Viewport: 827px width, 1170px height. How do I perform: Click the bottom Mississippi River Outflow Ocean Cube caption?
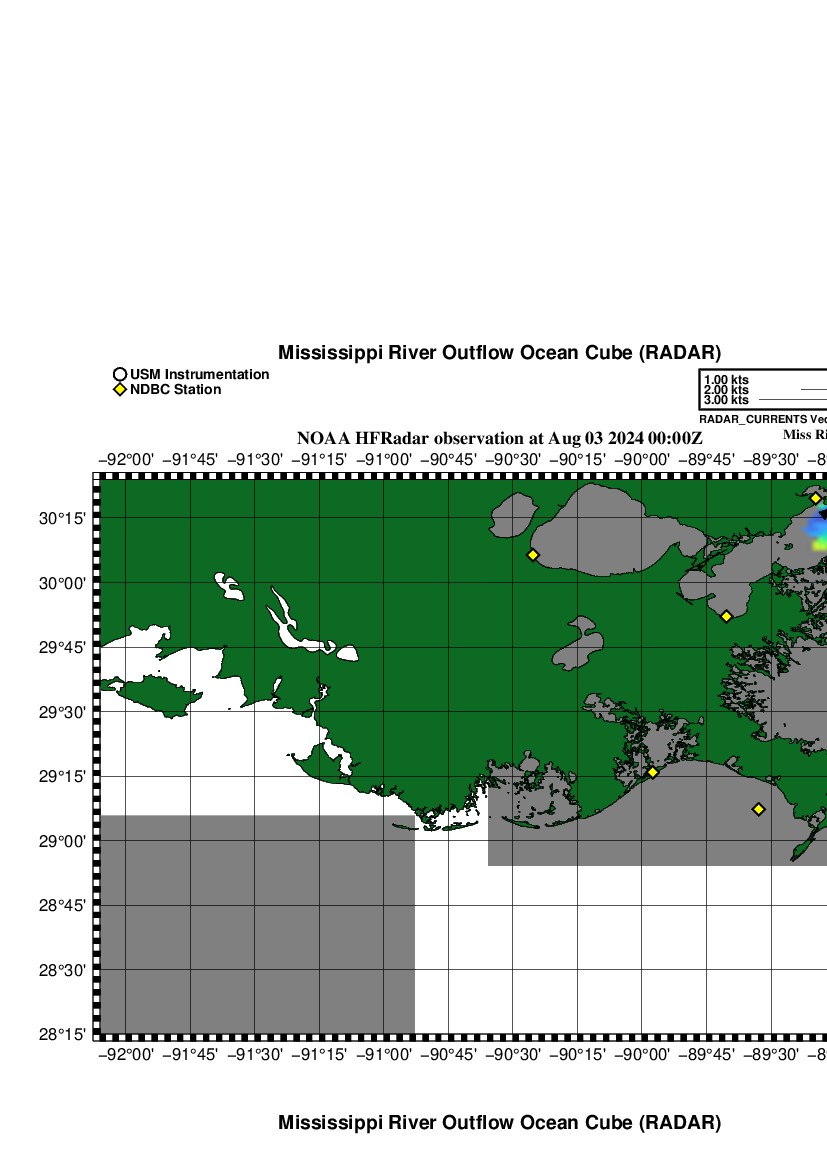click(499, 1122)
